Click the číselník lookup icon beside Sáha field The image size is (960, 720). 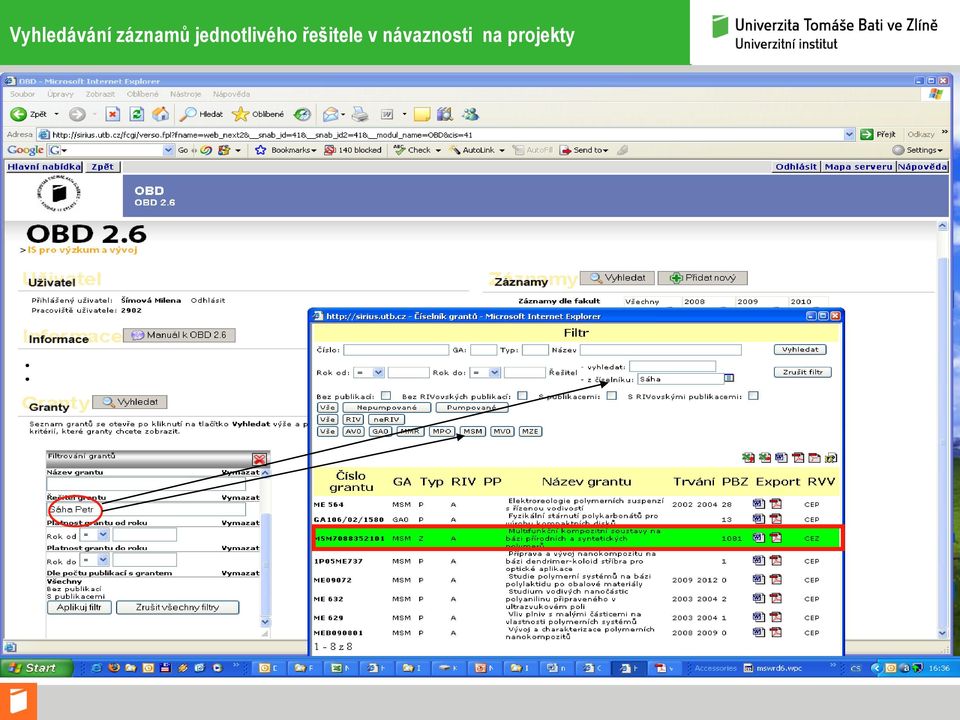(x=729, y=378)
